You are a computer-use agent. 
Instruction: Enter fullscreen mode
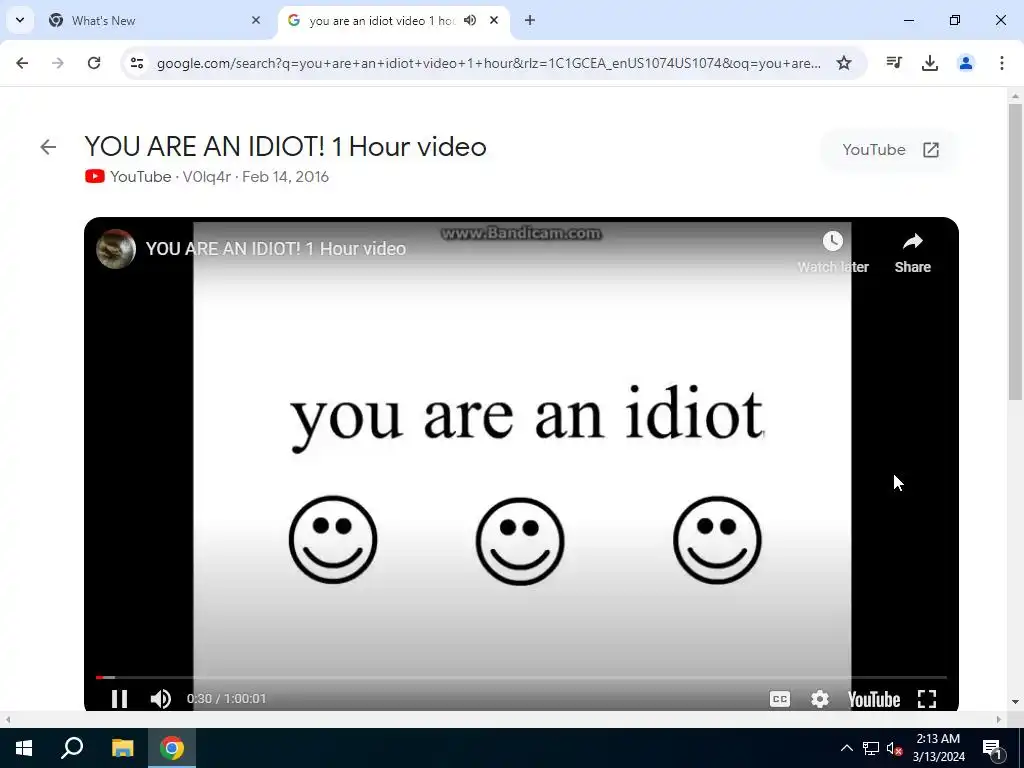click(x=927, y=699)
